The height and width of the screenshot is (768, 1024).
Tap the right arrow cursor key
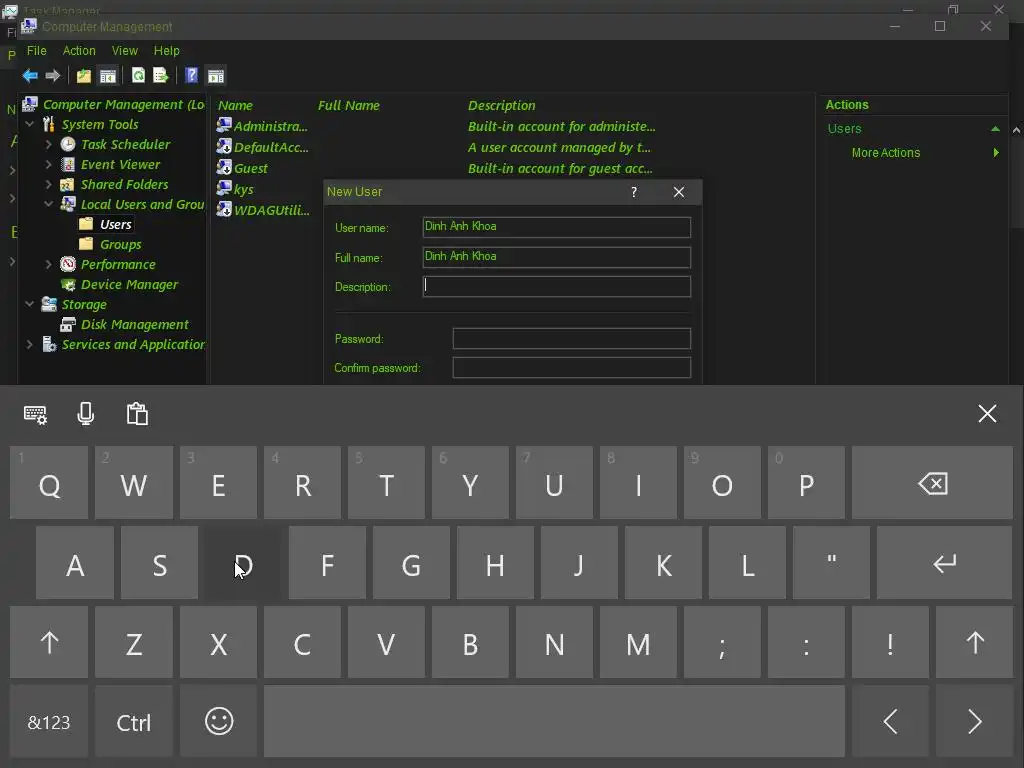(x=974, y=722)
